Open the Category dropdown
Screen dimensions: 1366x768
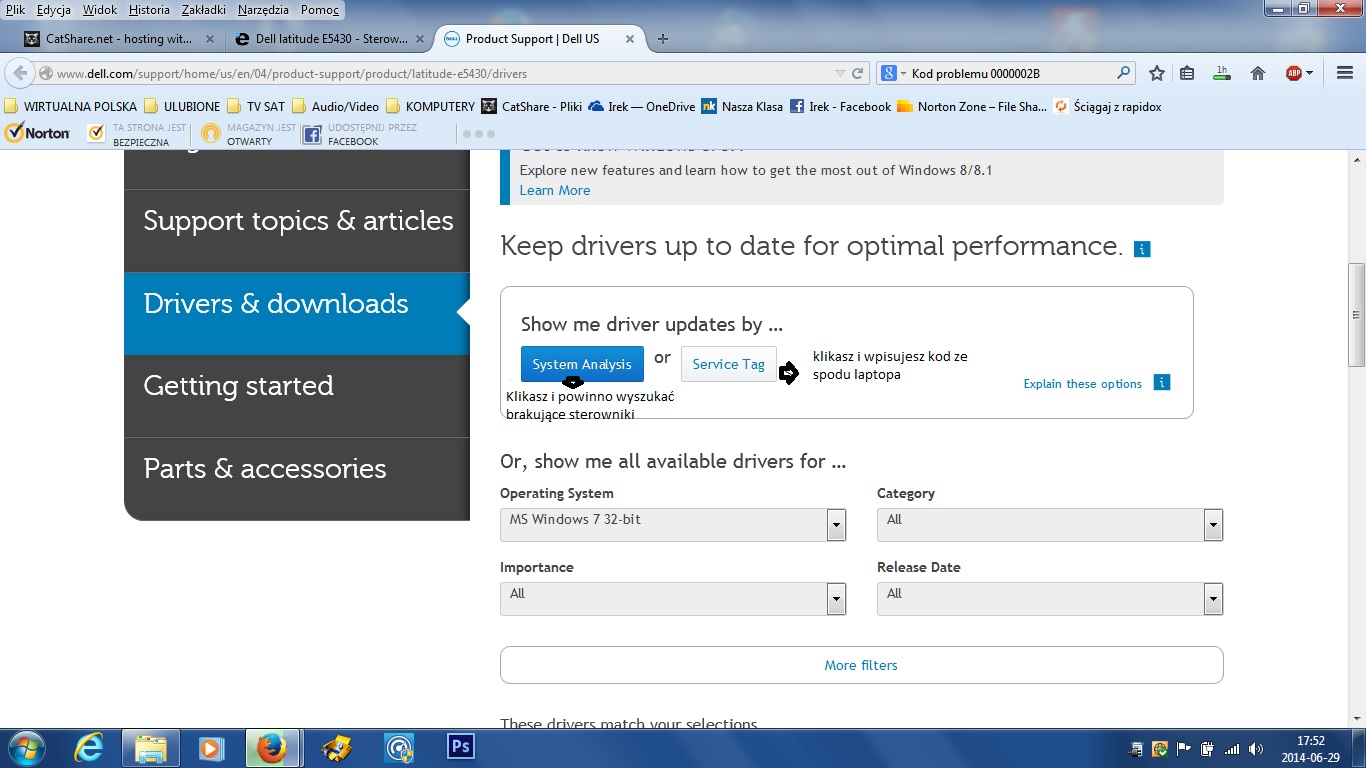1050,524
